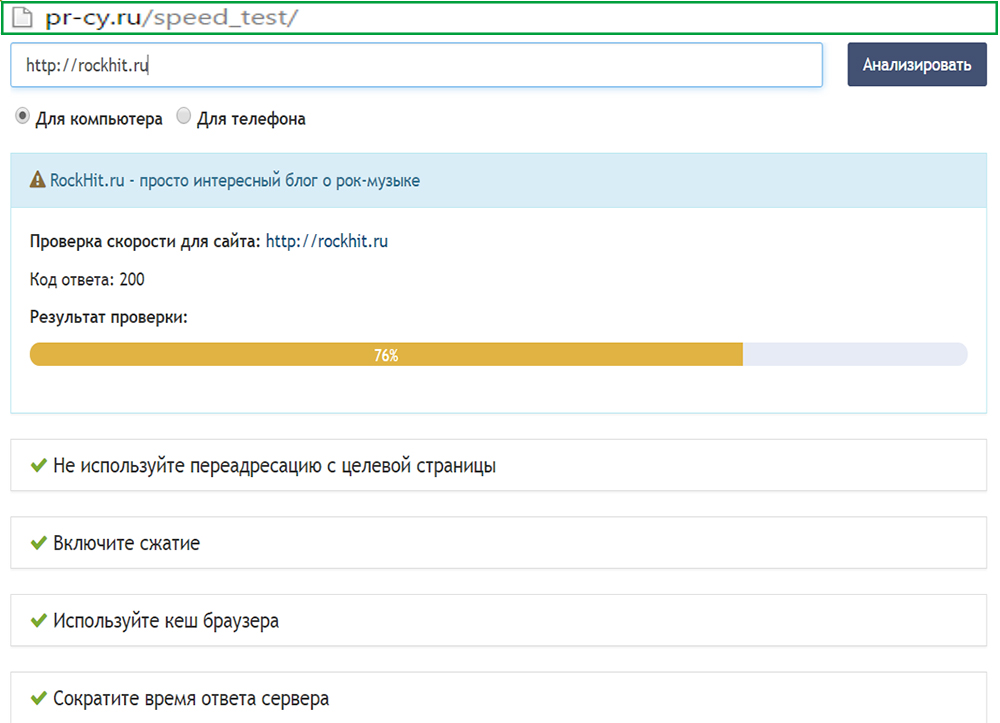Screen dimensions: 1000x723
Task: Click the green checkmark next to Включите сжатие
Action: point(38,543)
